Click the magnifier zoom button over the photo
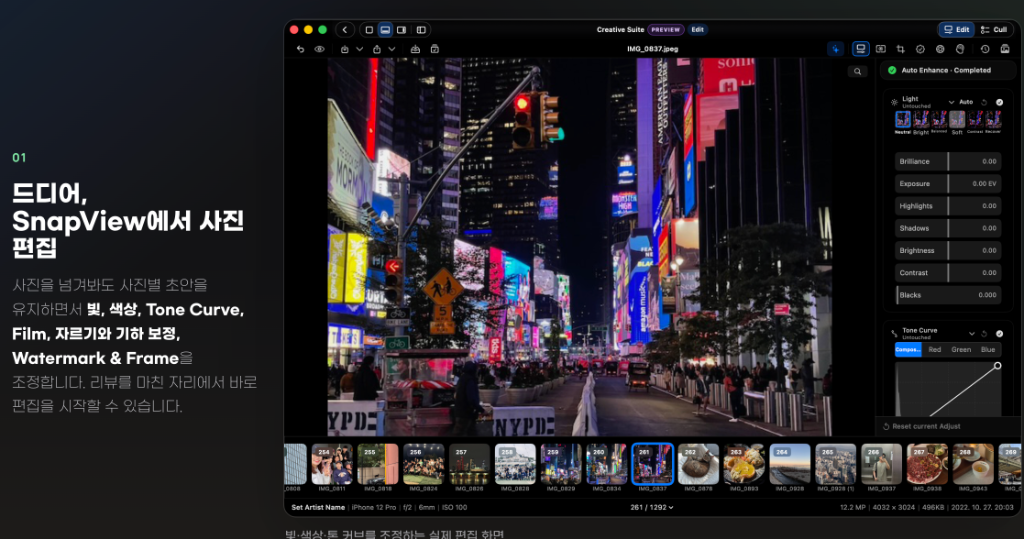 coord(857,72)
